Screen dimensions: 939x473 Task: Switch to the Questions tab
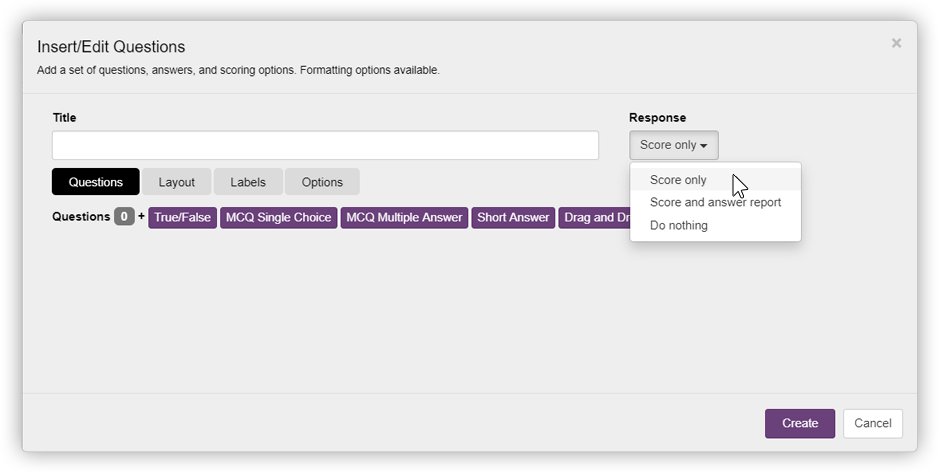[96, 182]
